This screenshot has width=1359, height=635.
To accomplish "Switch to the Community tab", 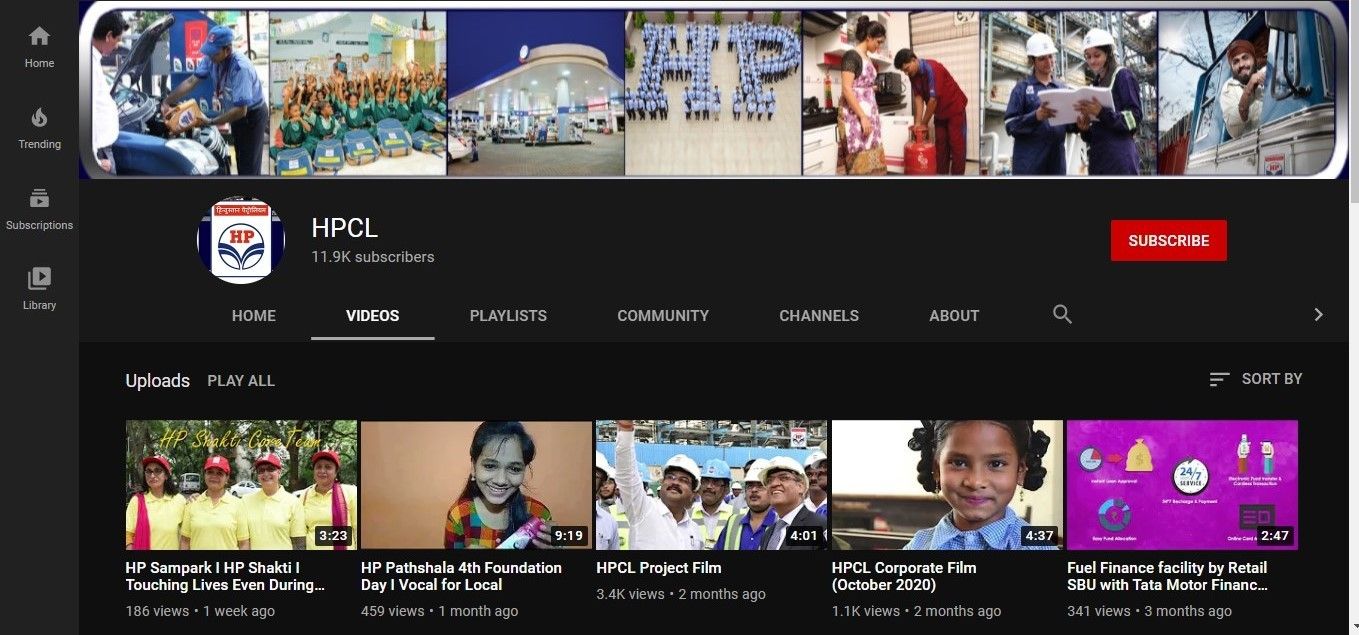I will click(x=663, y=315).
